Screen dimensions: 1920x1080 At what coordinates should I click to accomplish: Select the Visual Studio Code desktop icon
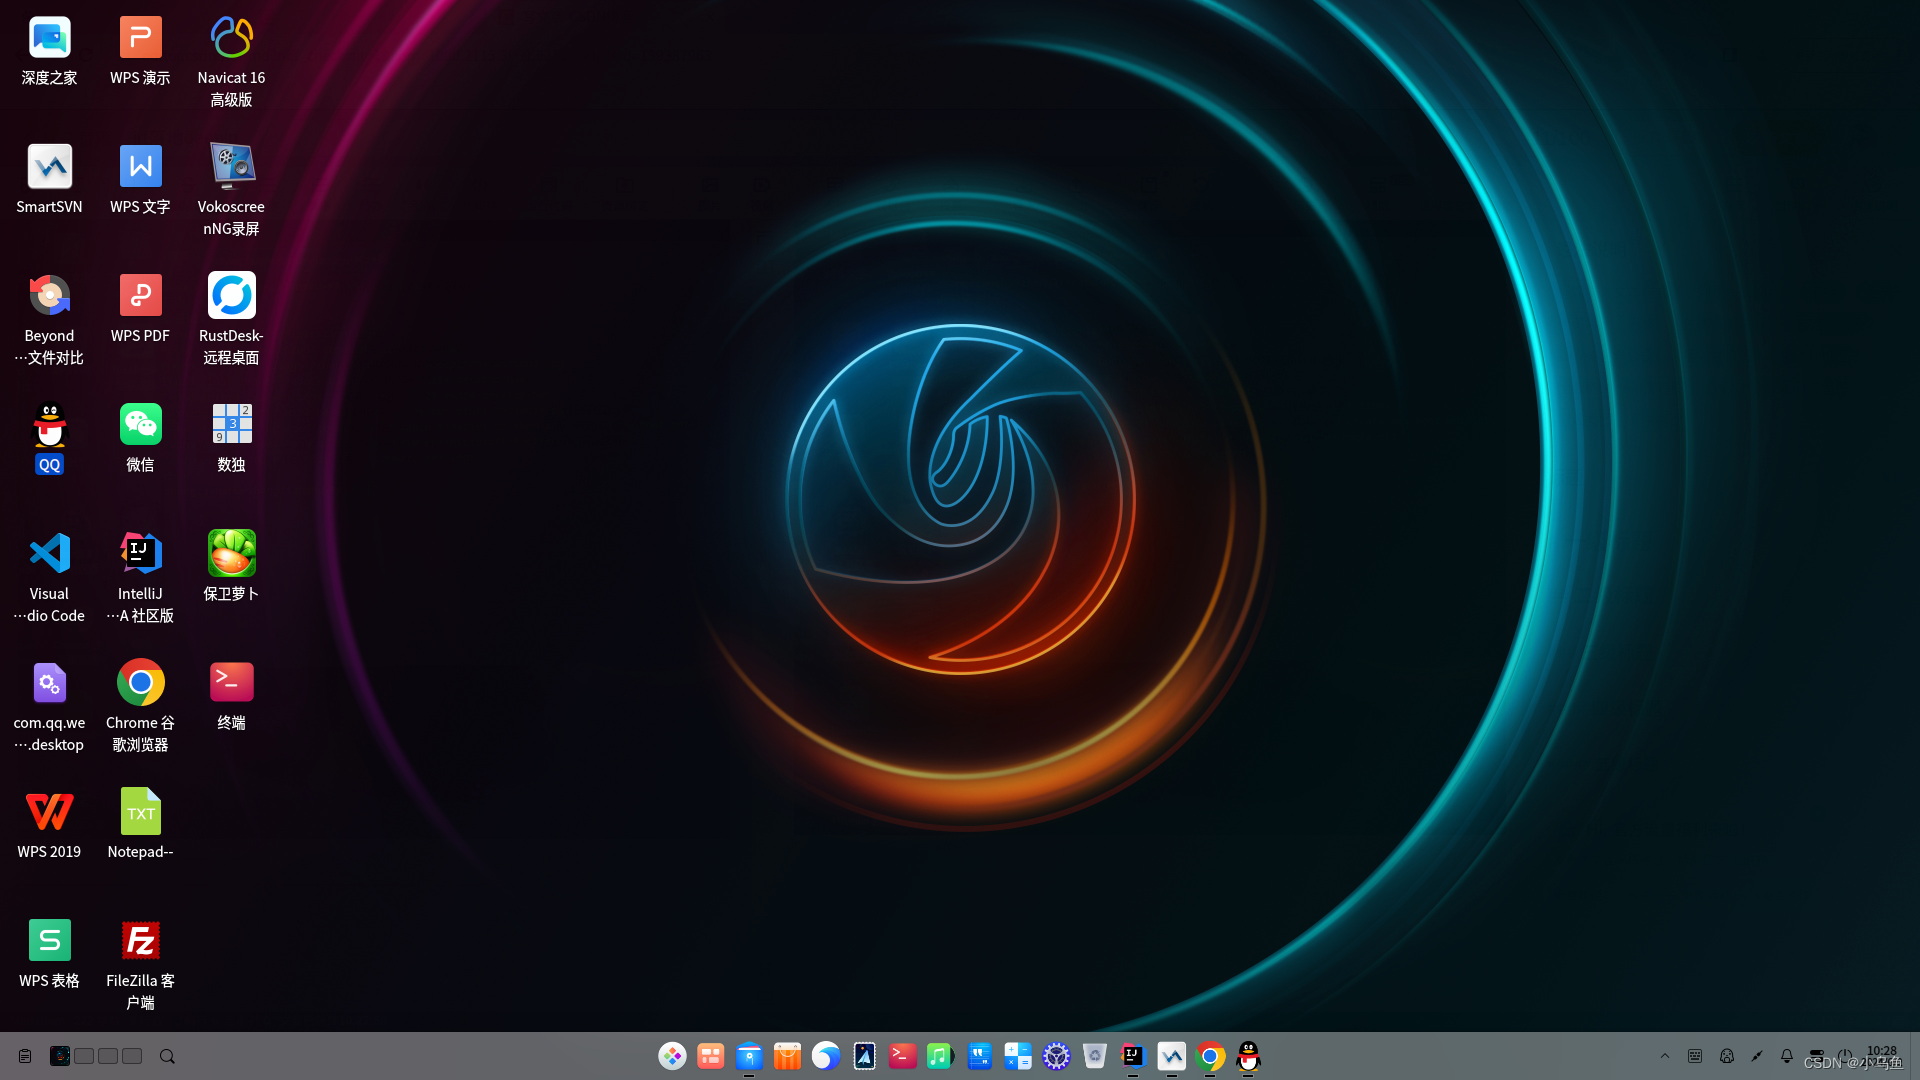(x=49, y=576)
